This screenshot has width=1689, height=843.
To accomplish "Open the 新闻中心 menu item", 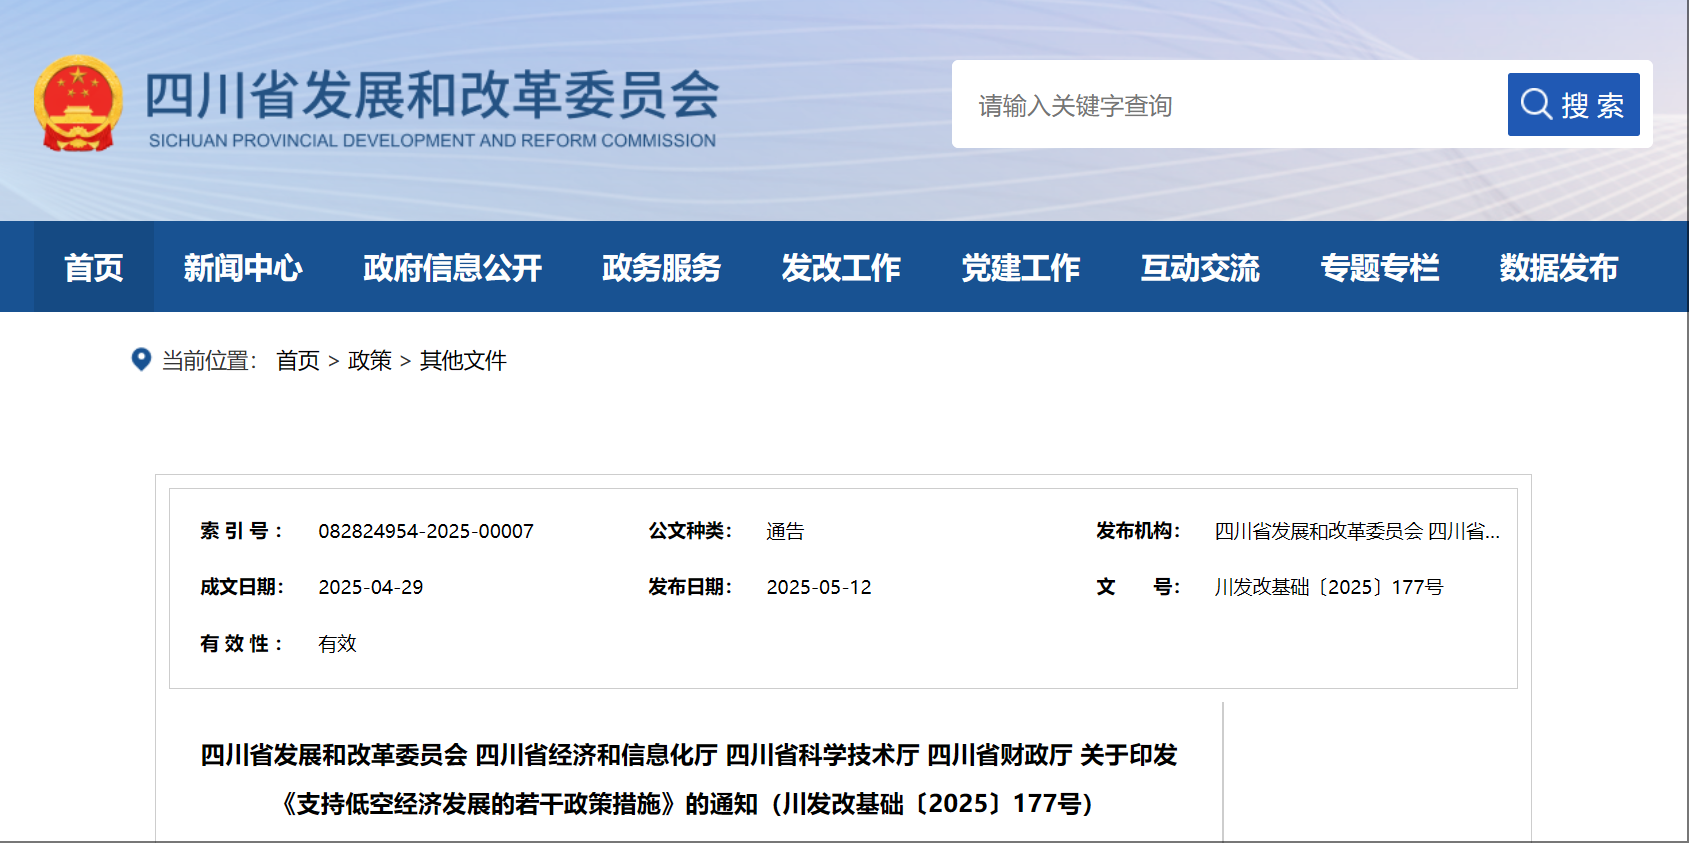I will click(x=243, y=268).
